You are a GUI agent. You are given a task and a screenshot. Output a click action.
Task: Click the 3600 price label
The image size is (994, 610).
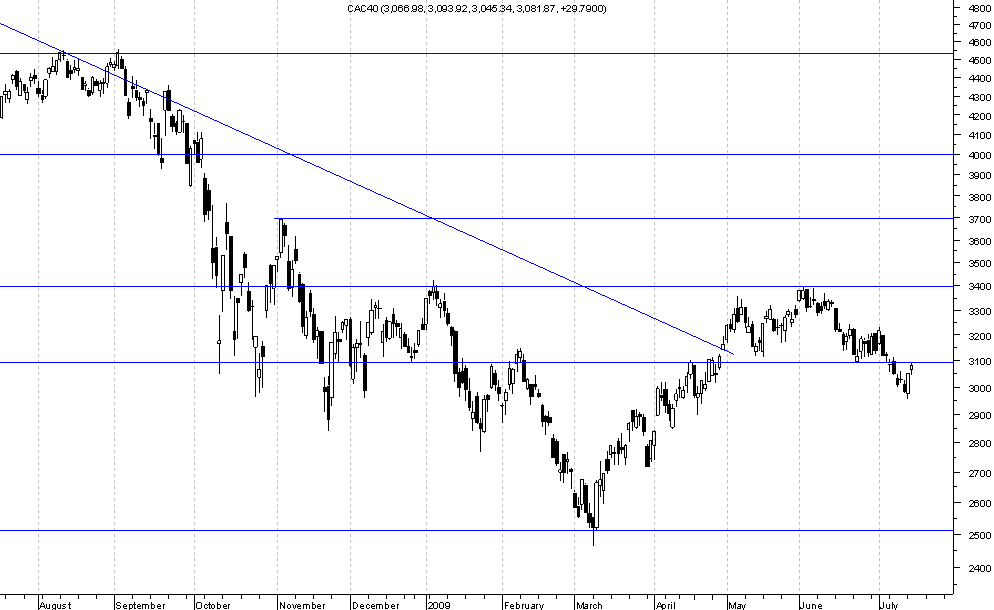(x=979, y=242)
